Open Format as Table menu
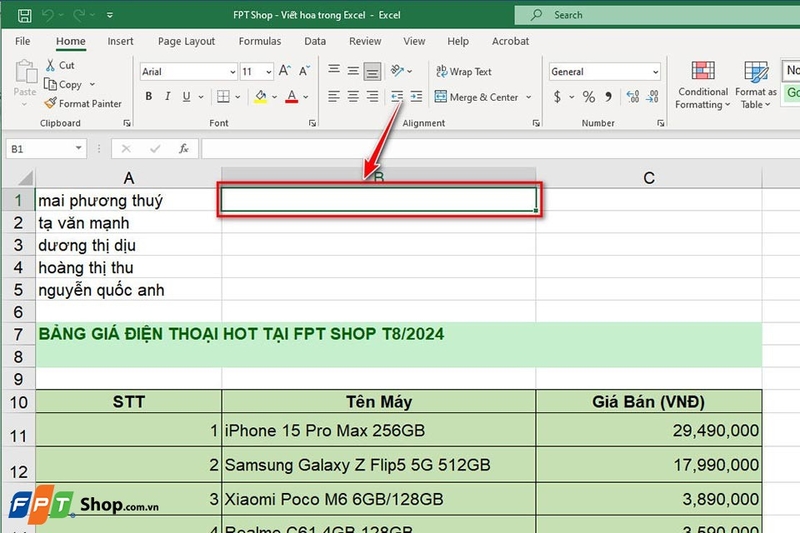 pos(756,85)
